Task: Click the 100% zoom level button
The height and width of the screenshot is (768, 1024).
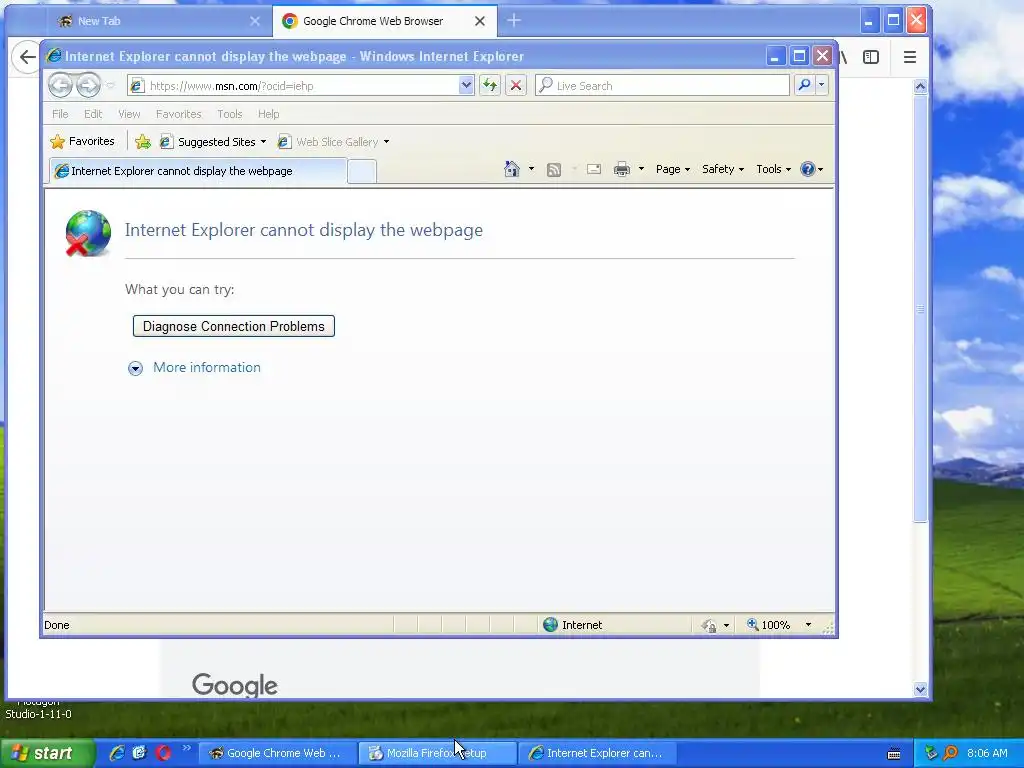Action: tap(769, 625)
